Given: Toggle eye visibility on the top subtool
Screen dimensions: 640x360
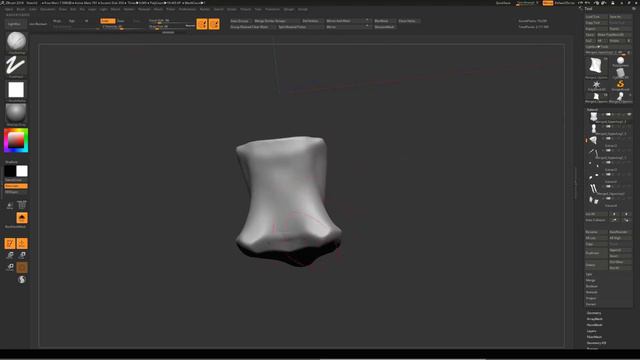Looking at the screenshot, I should (x=629, y=115).
